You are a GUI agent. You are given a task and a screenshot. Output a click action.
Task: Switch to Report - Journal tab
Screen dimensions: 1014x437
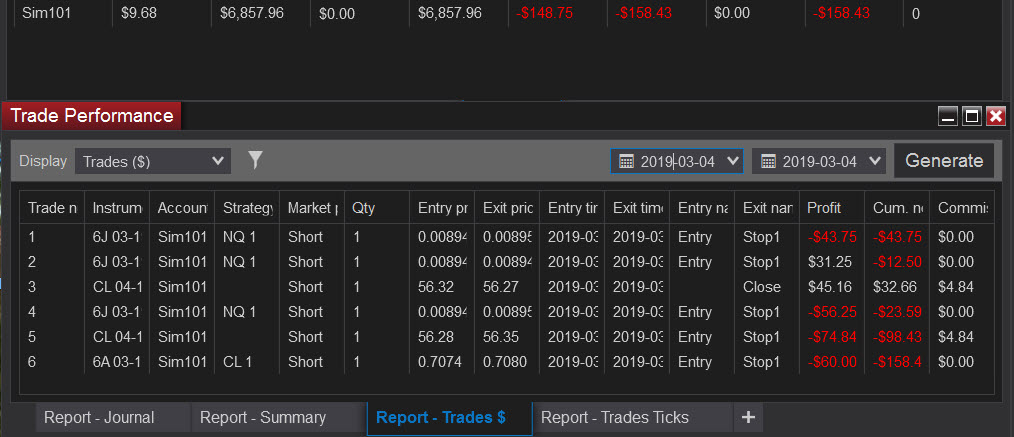pos(99,418)
